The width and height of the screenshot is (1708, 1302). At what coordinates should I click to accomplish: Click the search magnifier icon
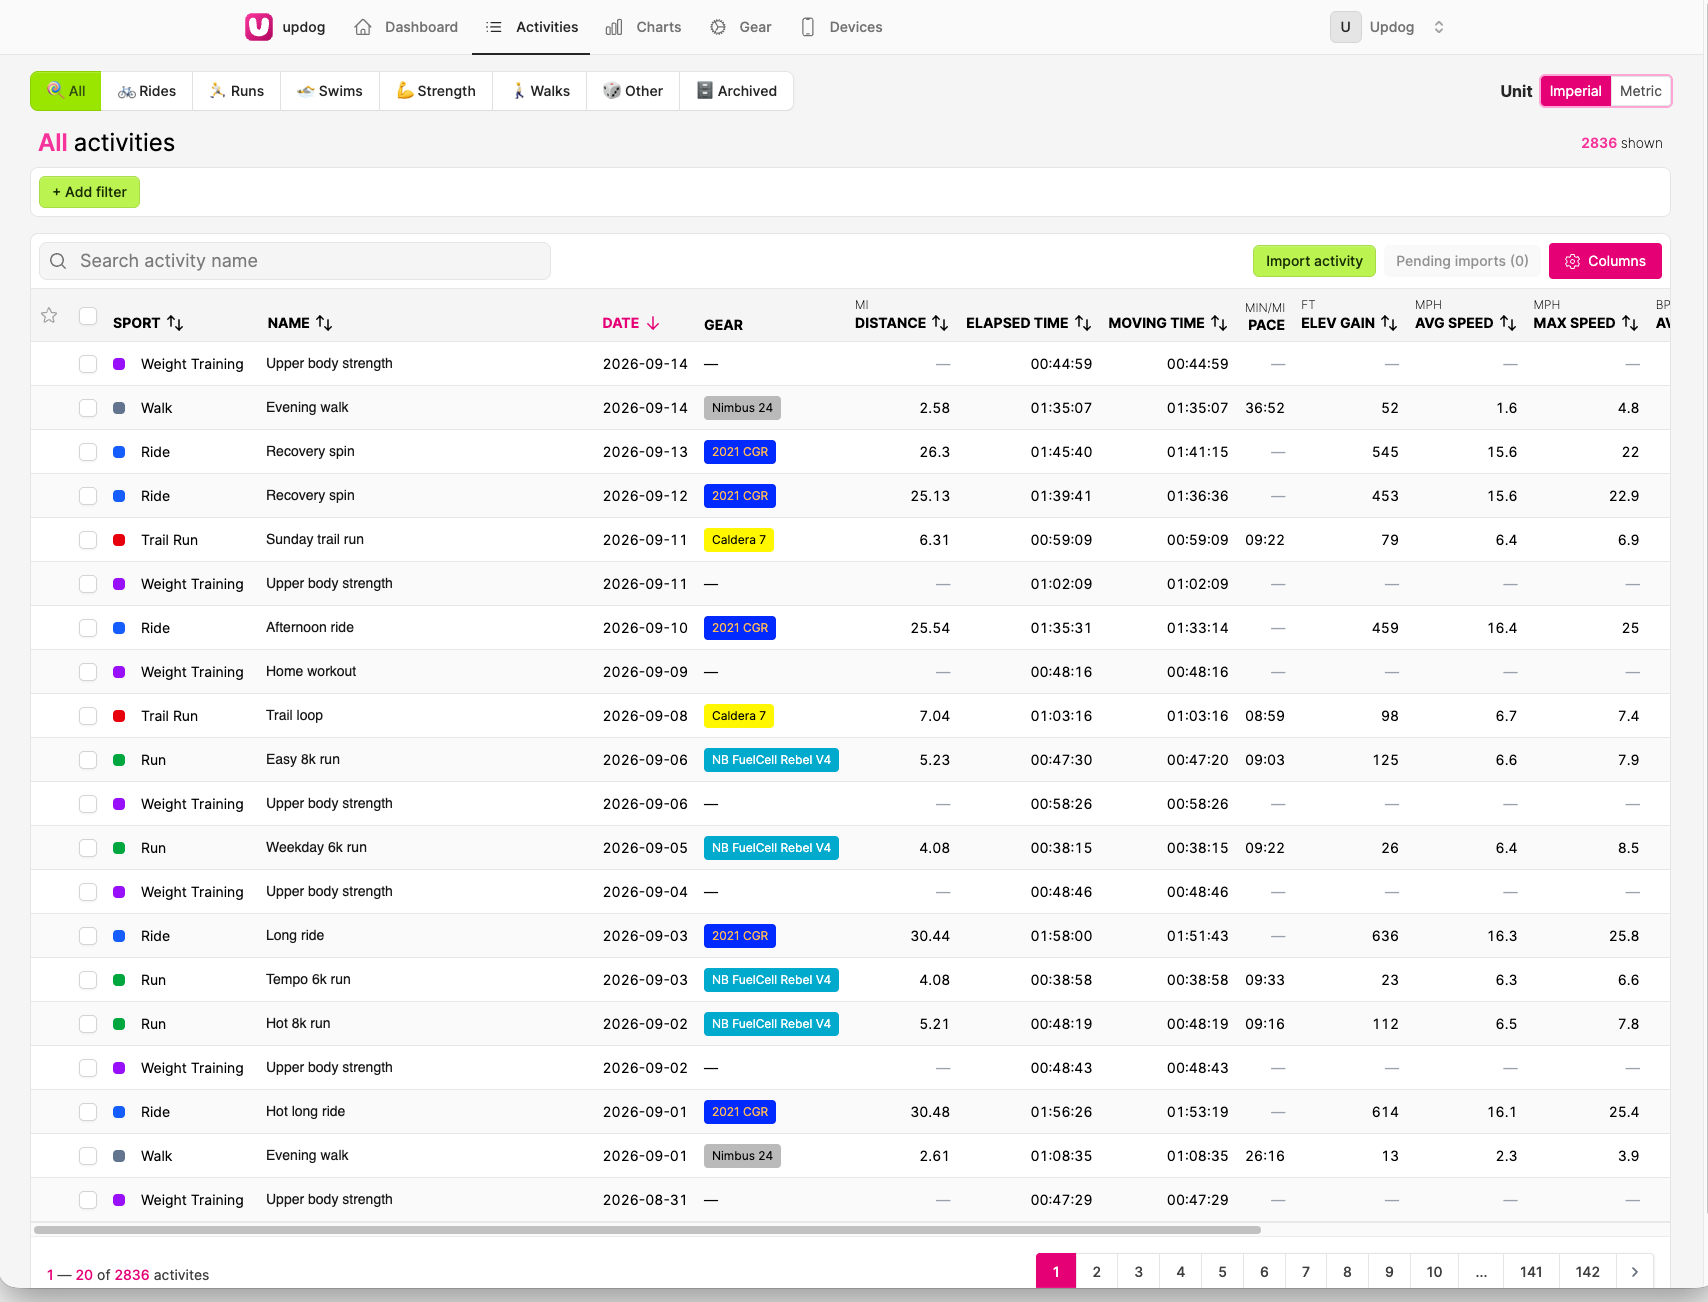[x=58, y=261]
